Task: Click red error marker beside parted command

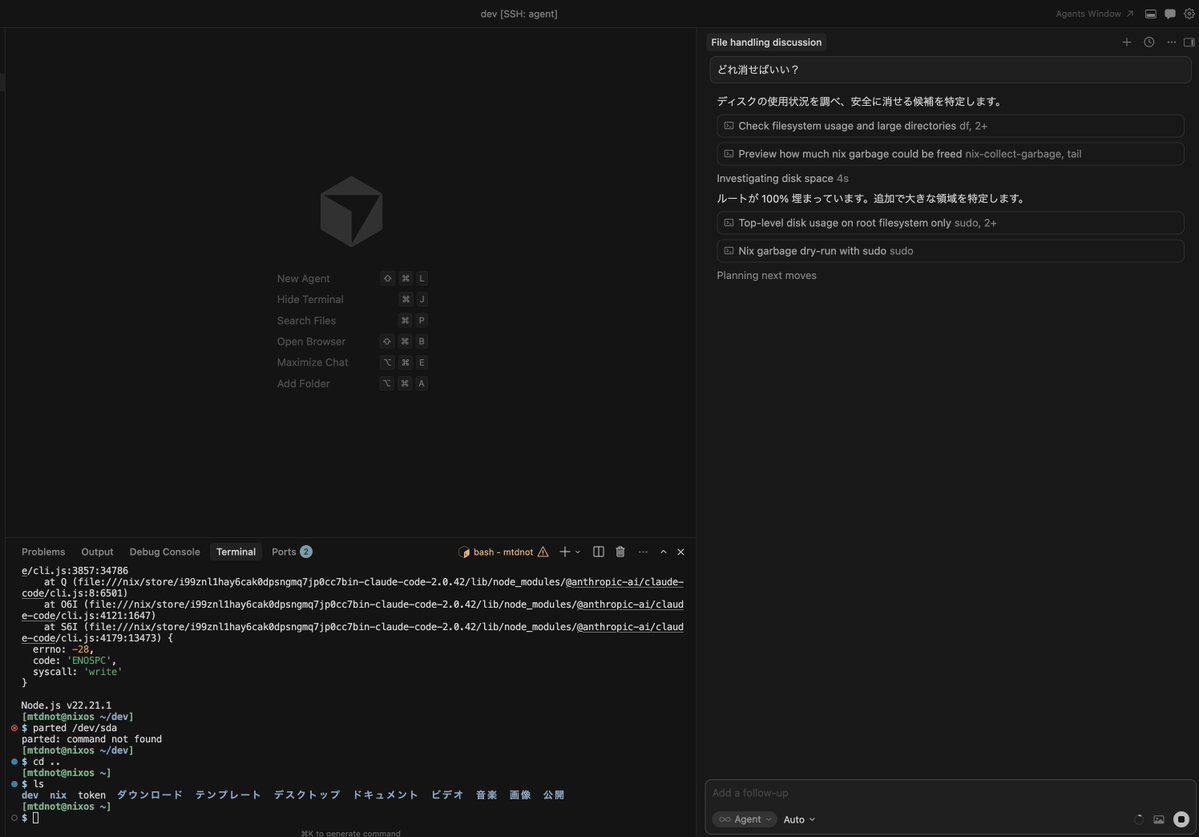Action: 14,728
